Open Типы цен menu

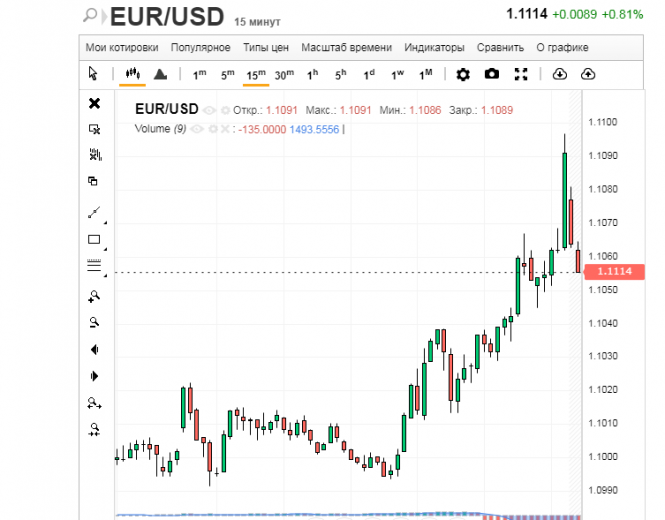[266, 48]
